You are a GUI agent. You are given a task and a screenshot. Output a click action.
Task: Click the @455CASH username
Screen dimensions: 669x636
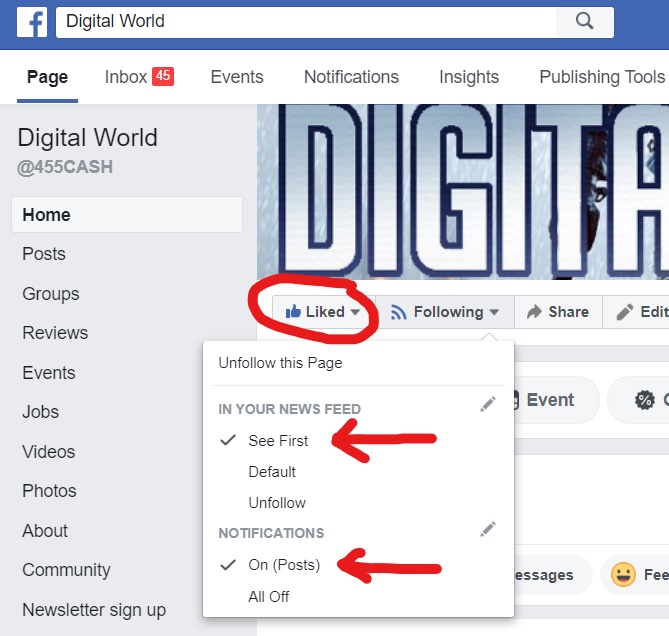click(65, 167)
